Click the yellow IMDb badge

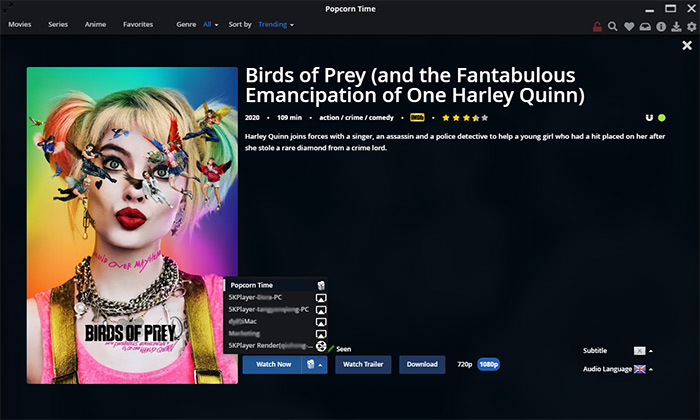[x=417, y=118]
